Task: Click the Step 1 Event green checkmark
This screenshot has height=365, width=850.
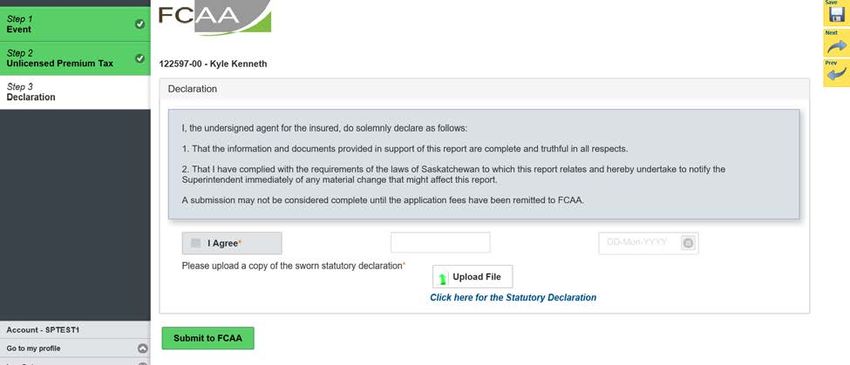Action: (140, 24)
